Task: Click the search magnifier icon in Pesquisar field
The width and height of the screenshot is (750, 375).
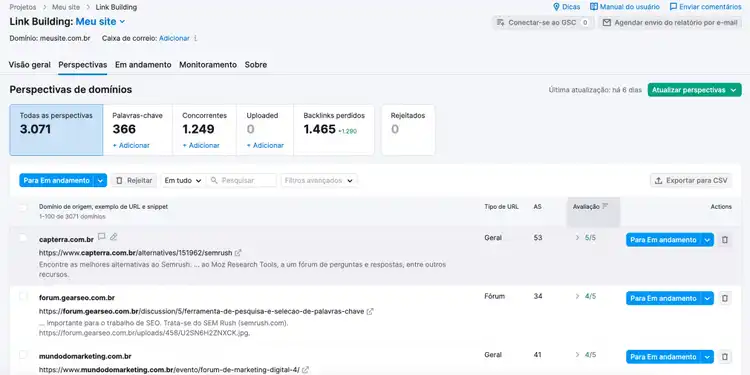Action: [x=214, y=180]
